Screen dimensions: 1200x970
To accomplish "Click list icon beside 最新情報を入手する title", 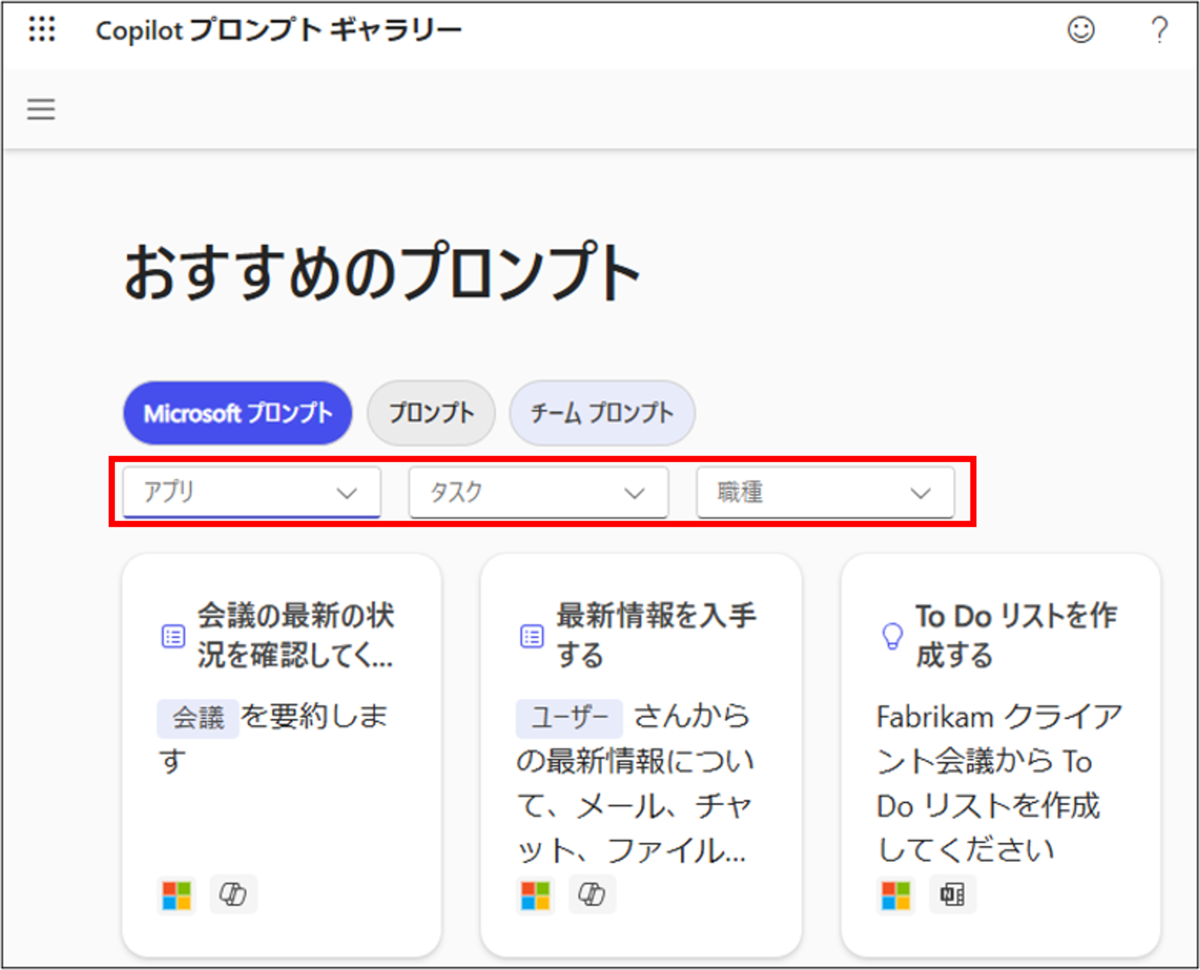I will tap(532, 636).
